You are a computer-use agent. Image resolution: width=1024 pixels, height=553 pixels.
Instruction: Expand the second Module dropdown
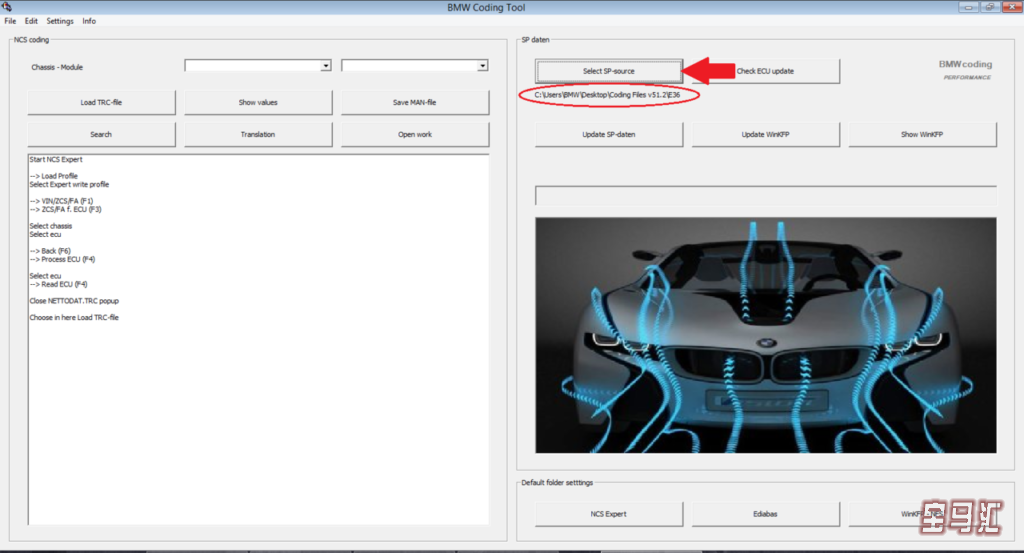(x=482, y=66)
